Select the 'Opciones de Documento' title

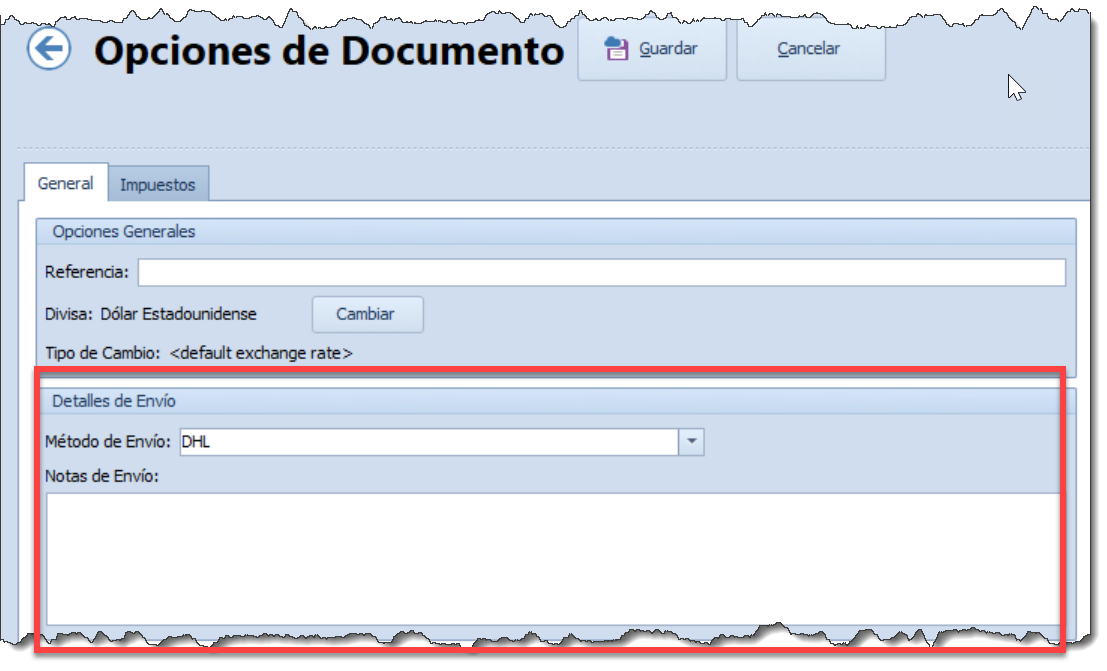coord(329,52)
